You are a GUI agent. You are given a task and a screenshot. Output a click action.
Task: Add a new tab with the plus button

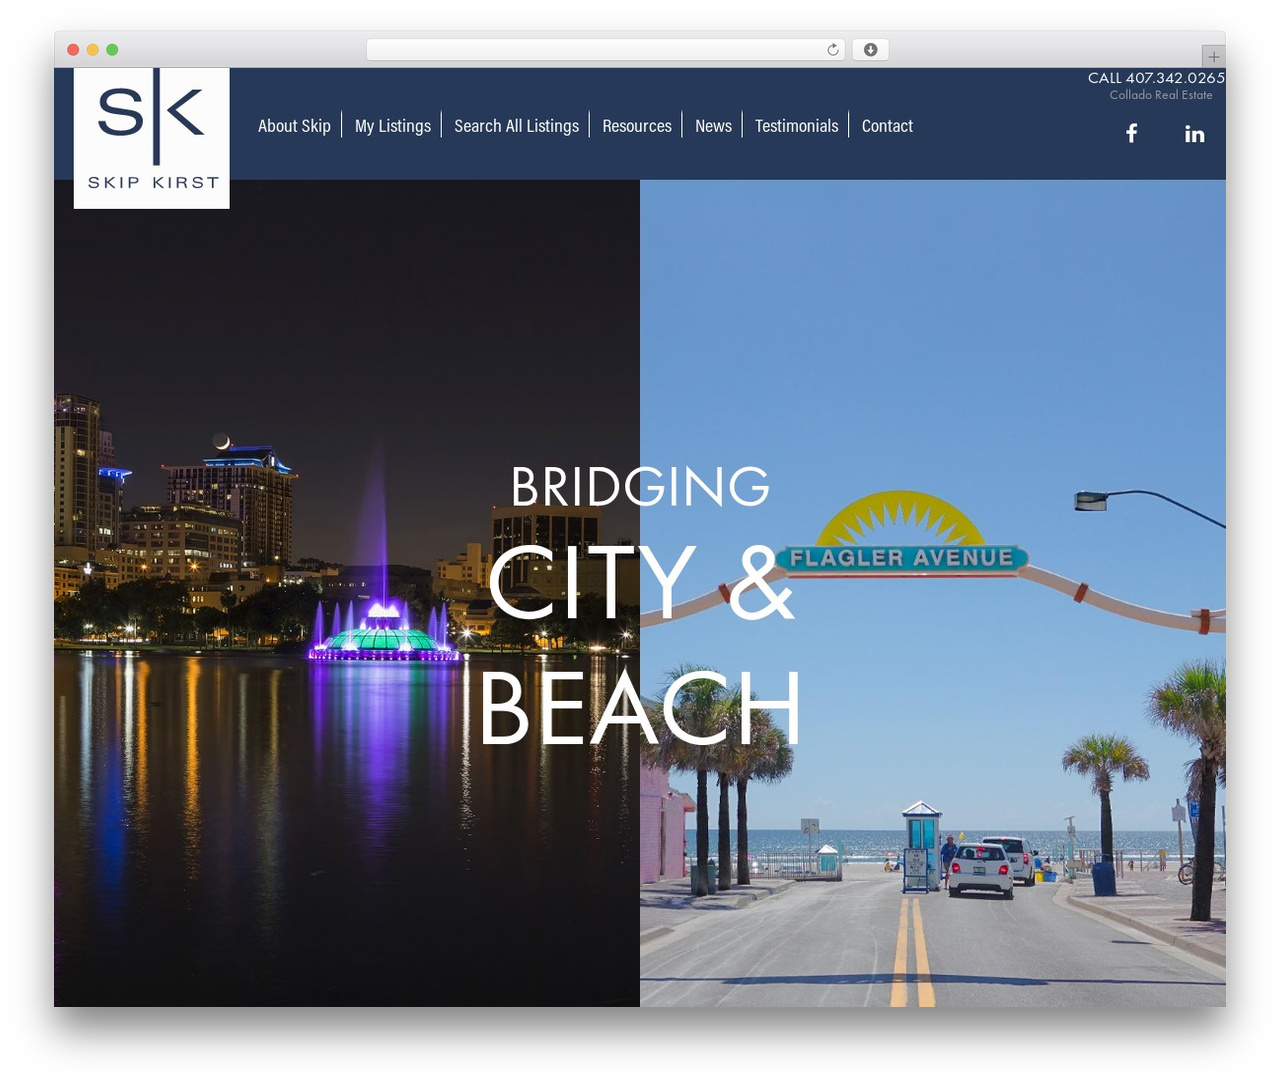(x=1213, y=57)
